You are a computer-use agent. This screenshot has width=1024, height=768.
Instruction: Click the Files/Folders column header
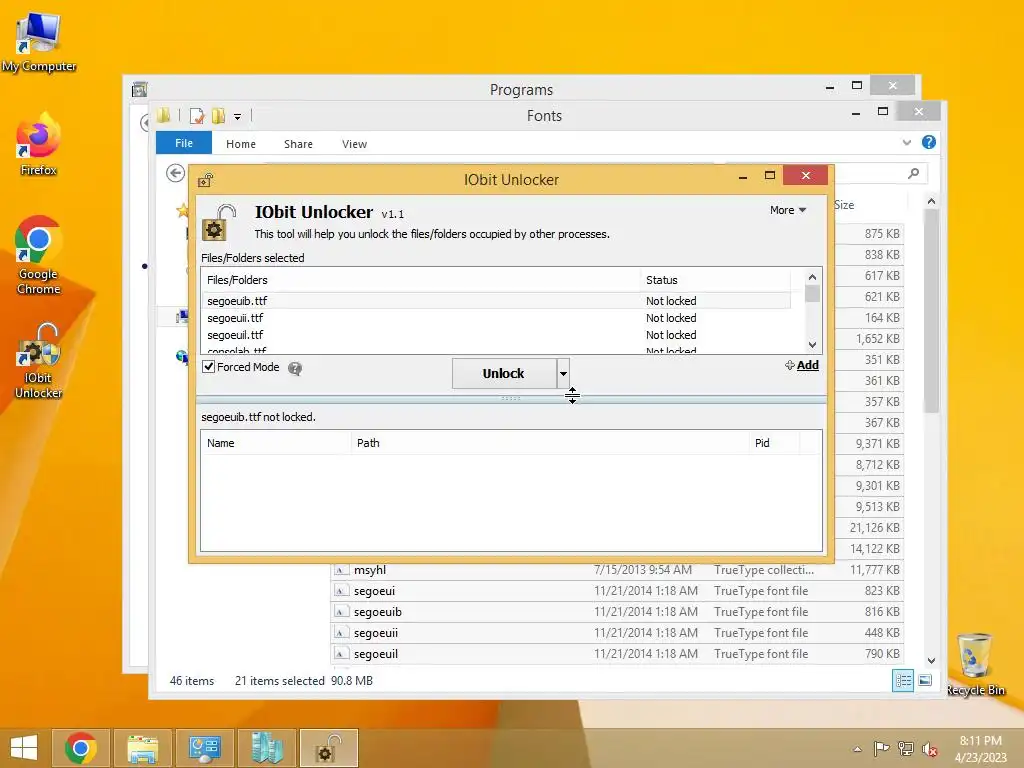pos(421,280)
